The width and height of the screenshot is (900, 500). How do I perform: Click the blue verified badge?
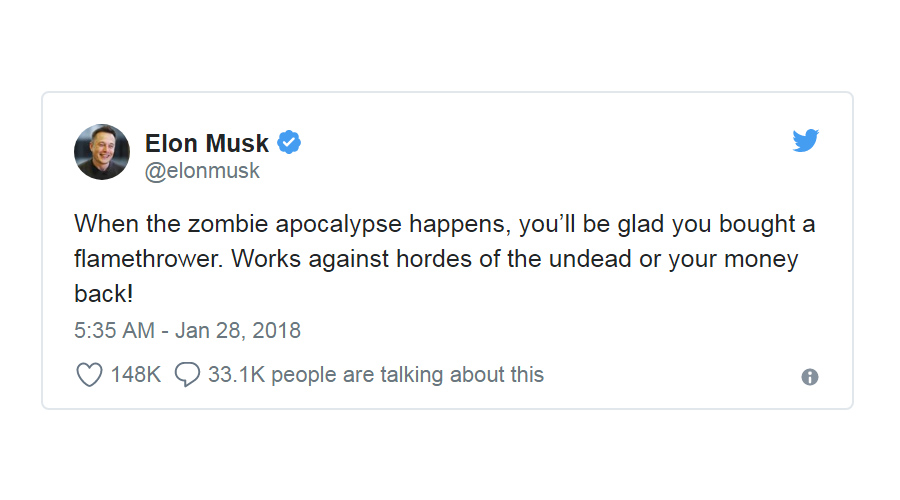coord(289,142)
